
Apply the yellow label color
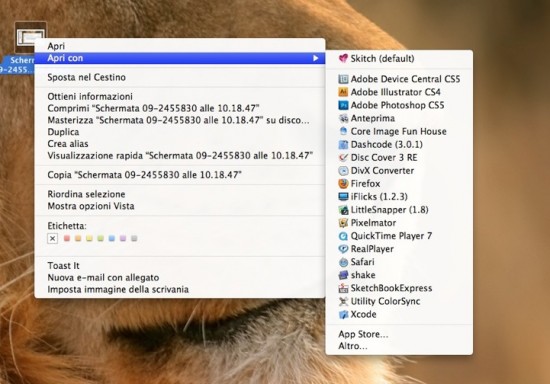(x=89, y=238)
